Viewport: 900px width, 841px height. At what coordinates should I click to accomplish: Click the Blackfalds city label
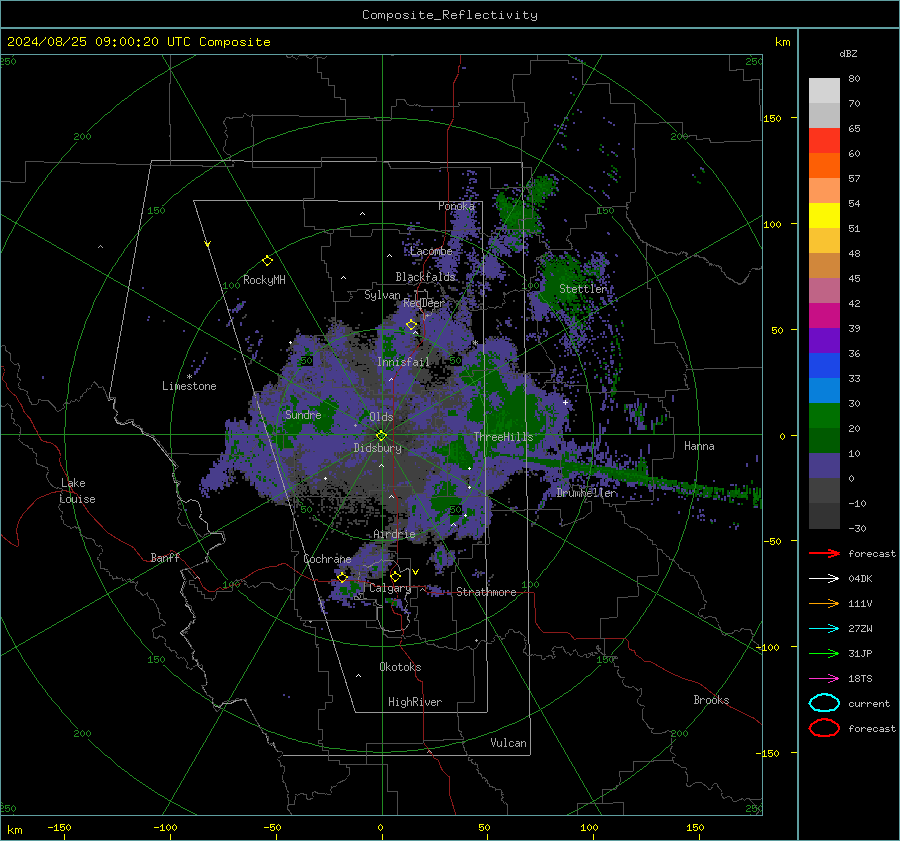click(x=425, y=277)
